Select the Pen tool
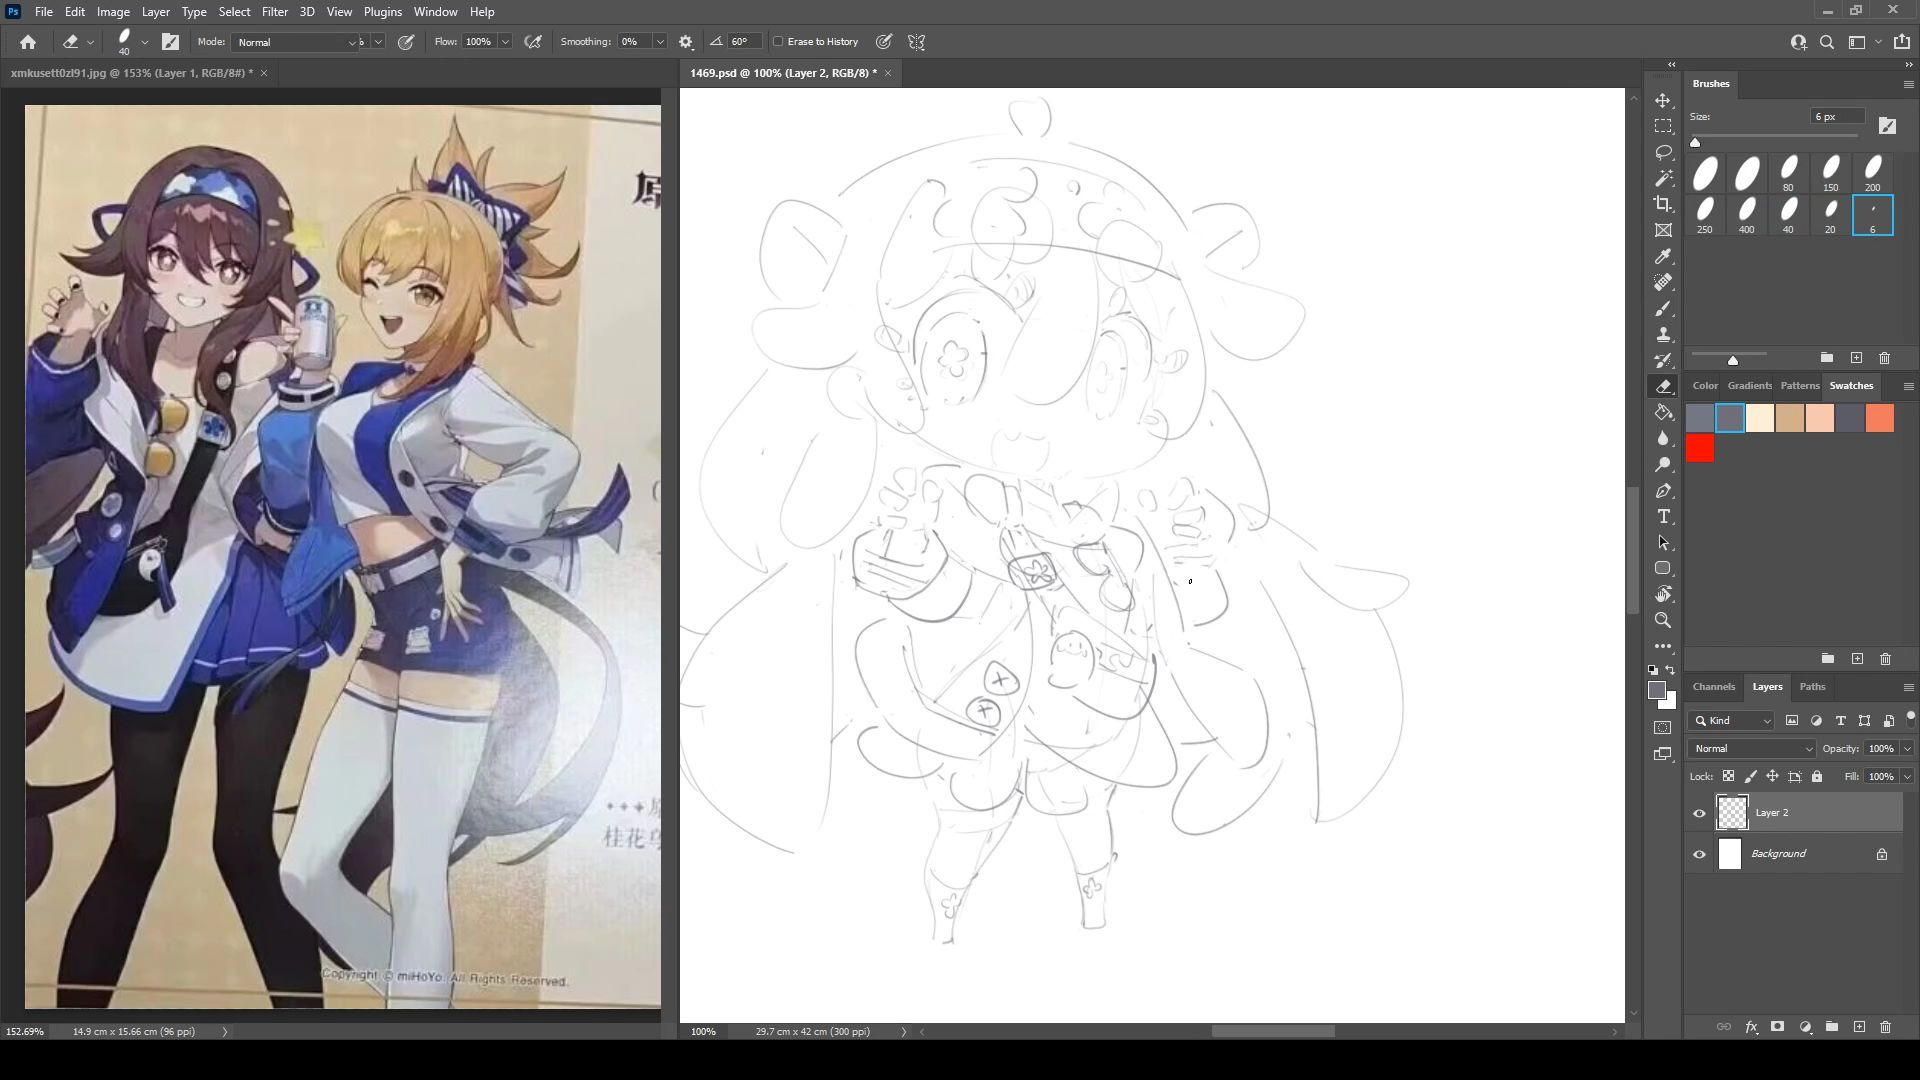The height and width of the screenshot is (1080, 1920). [x=1663, y=491]
